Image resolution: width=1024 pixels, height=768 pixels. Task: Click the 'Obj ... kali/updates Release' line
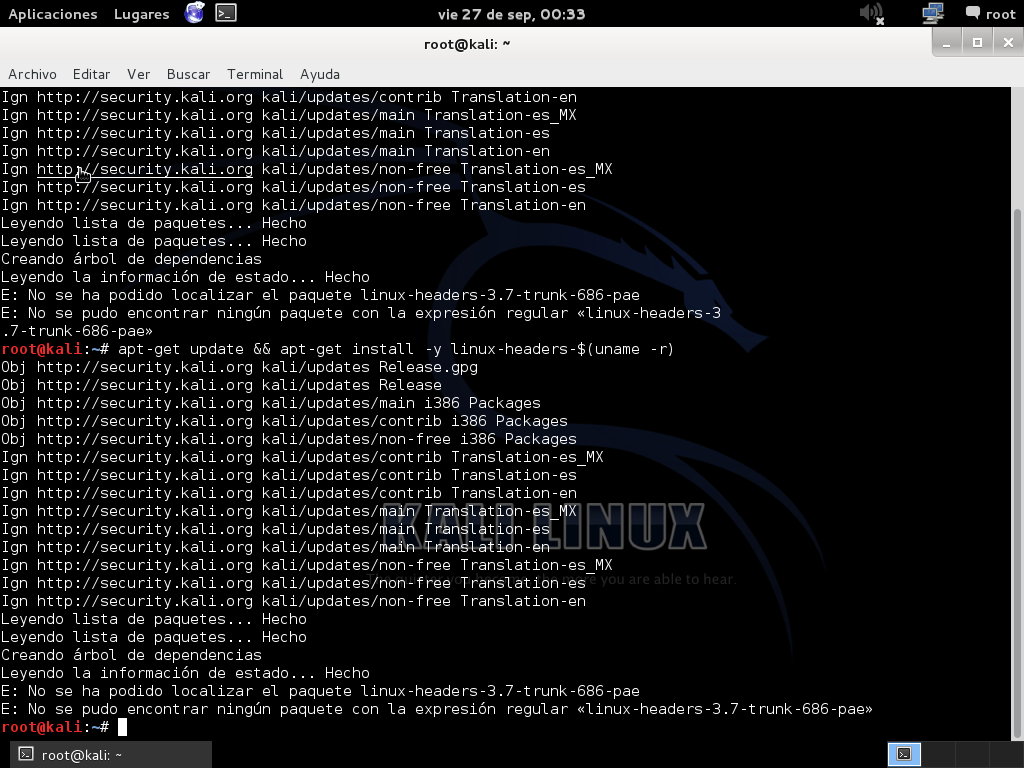click(221, 385)
